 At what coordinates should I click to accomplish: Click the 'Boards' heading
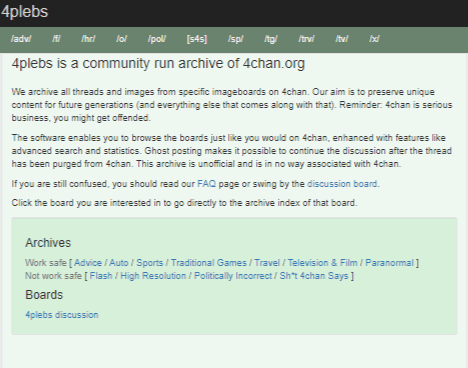[44, 295]
